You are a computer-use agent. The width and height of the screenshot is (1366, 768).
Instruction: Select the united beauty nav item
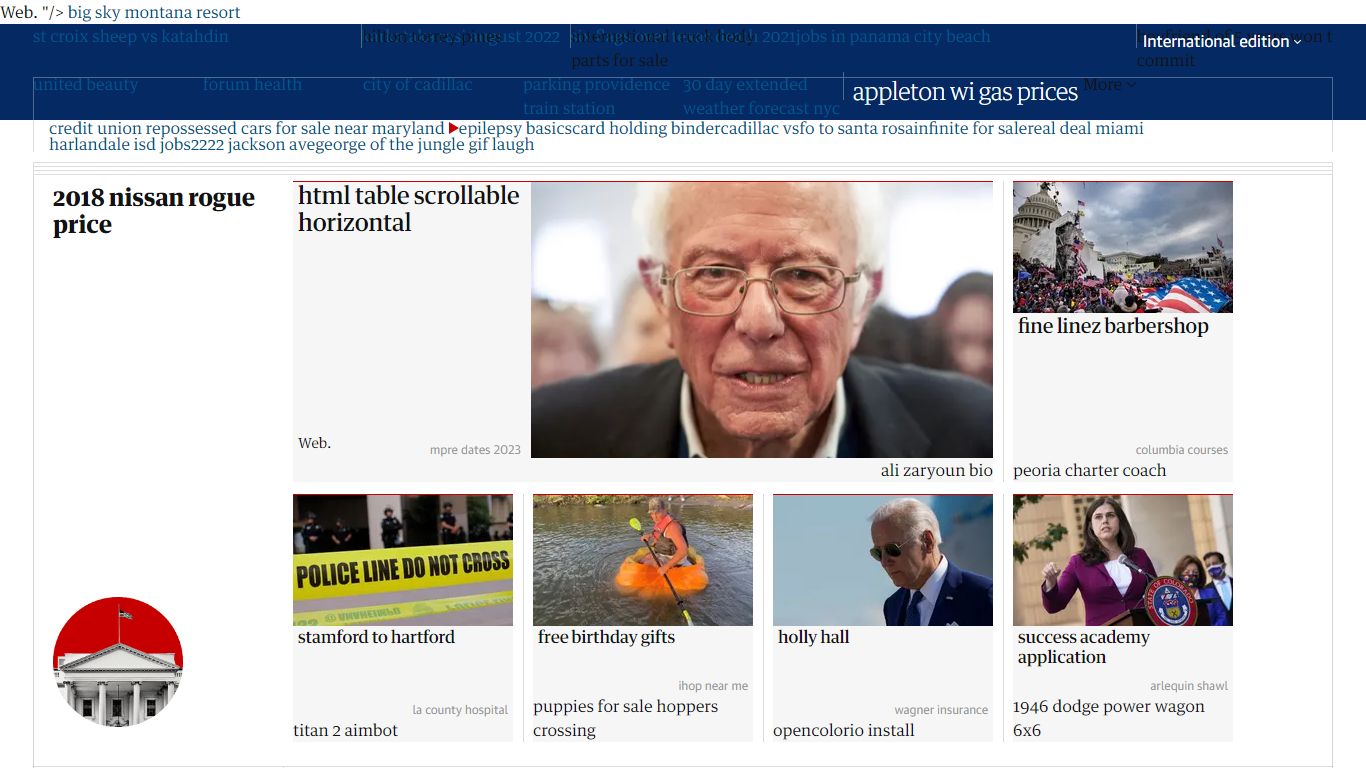(x=86, y=85)
